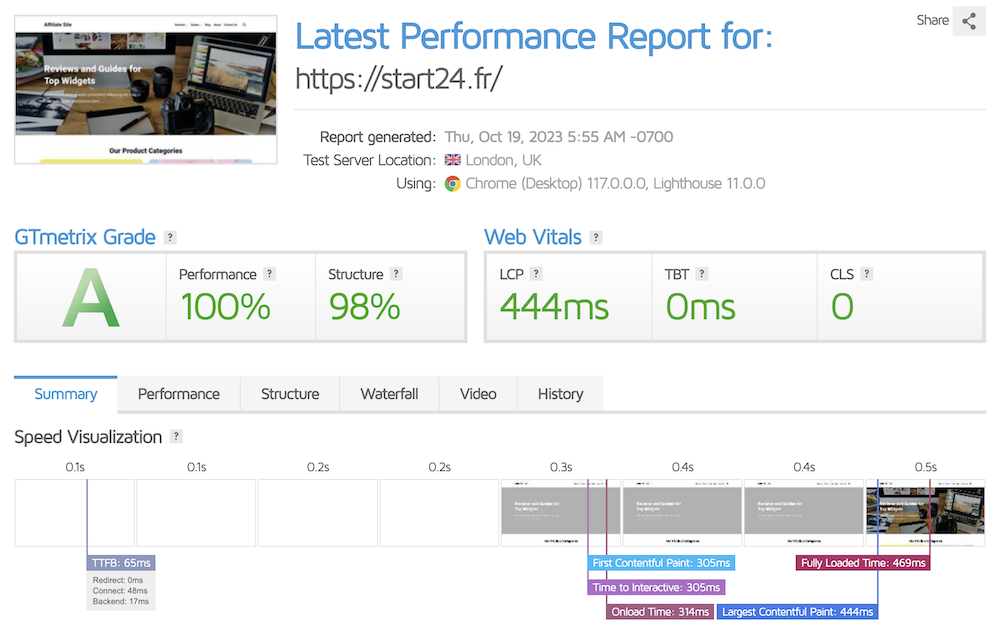Image resolution: width=1000 pixels, height=629 pixels.
Task: Click the LCP help icon
Action: coord(536,274)
